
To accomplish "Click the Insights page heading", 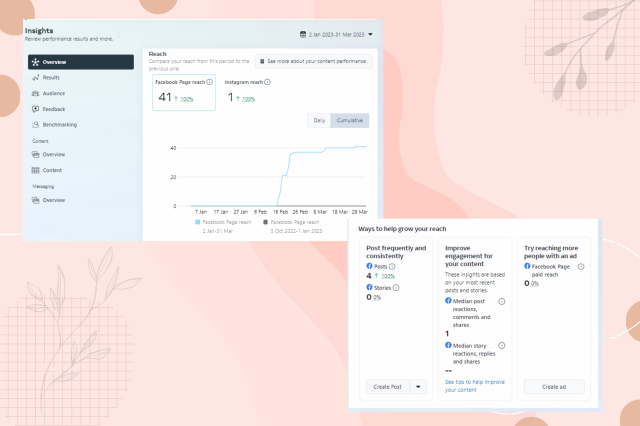I will coord(39,31).
